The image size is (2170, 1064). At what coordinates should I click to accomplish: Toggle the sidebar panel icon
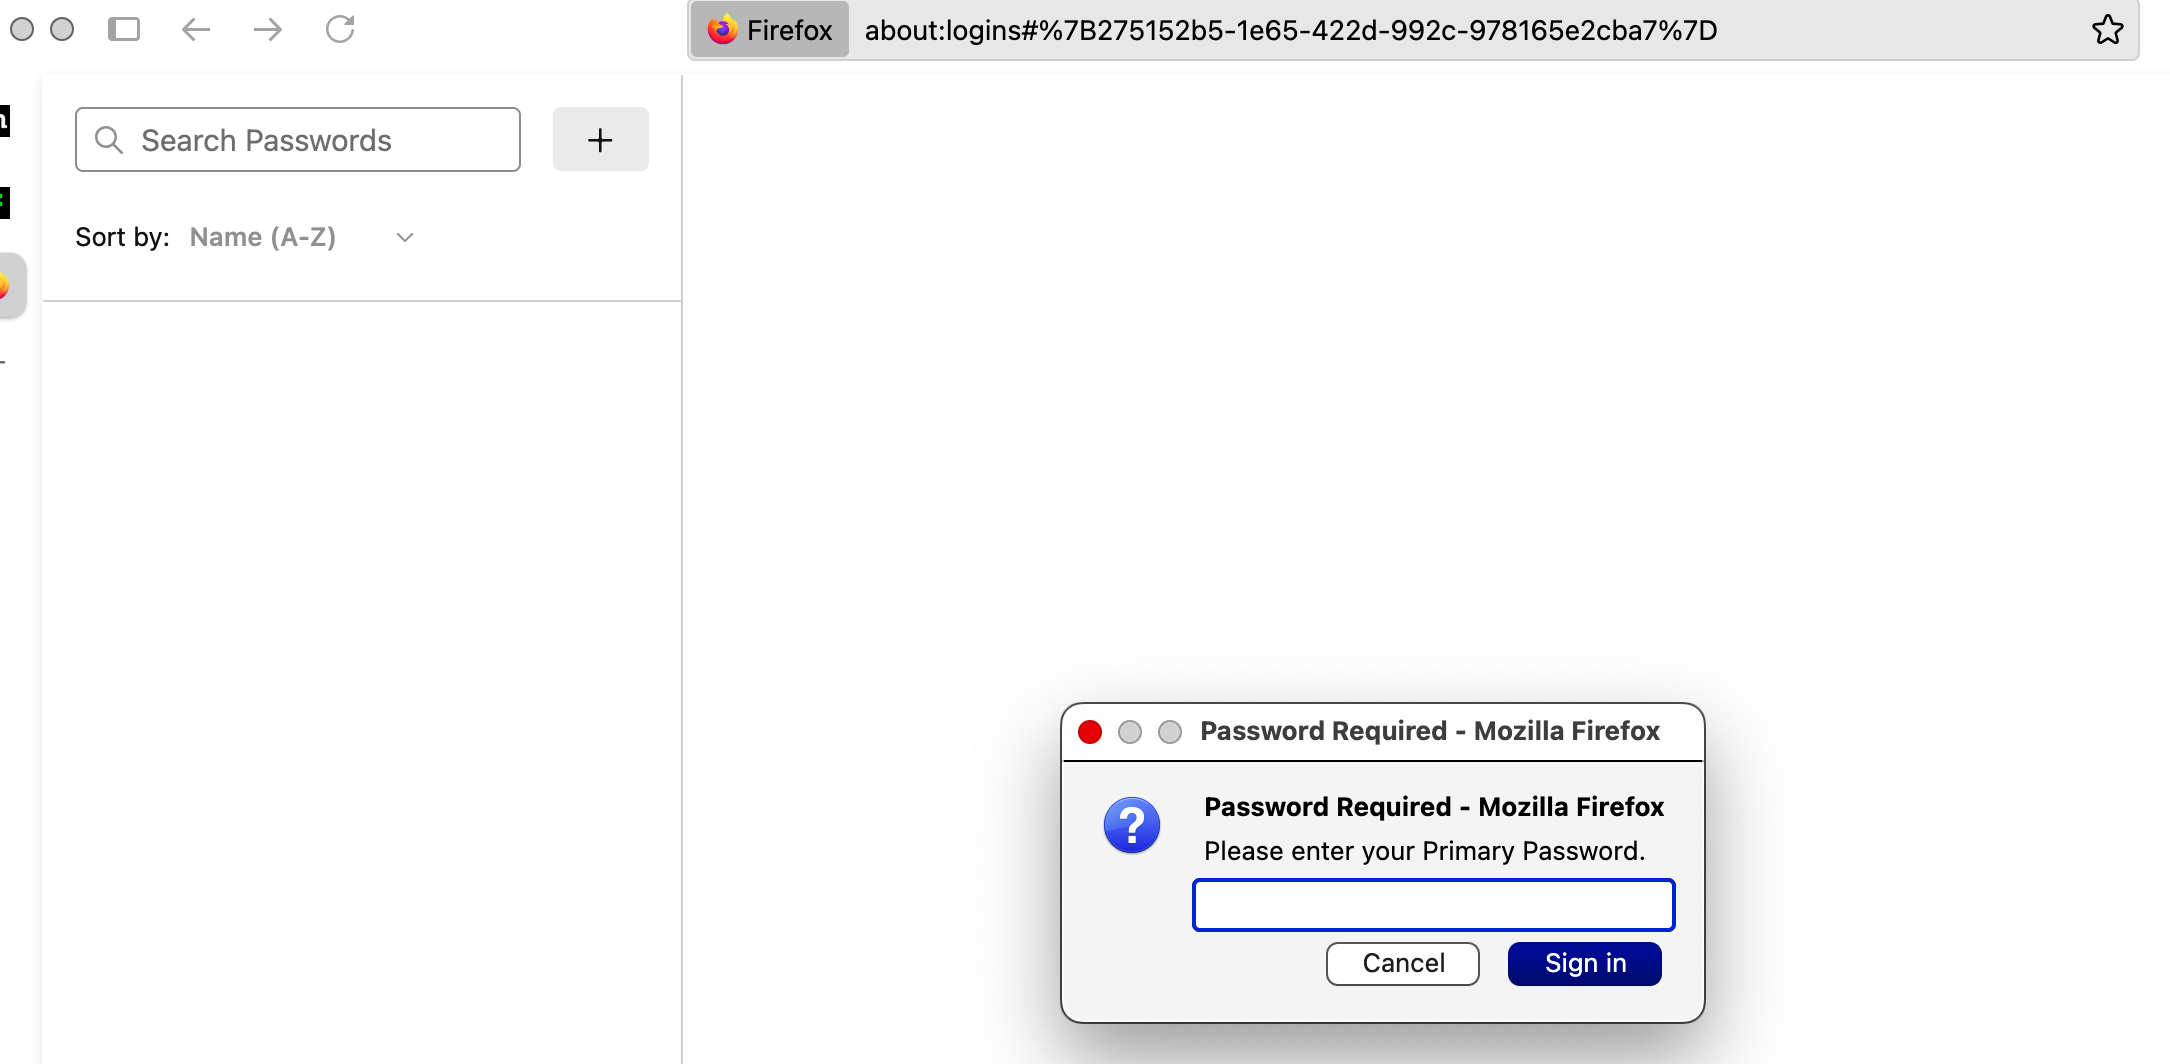click(x=124, y=29)
